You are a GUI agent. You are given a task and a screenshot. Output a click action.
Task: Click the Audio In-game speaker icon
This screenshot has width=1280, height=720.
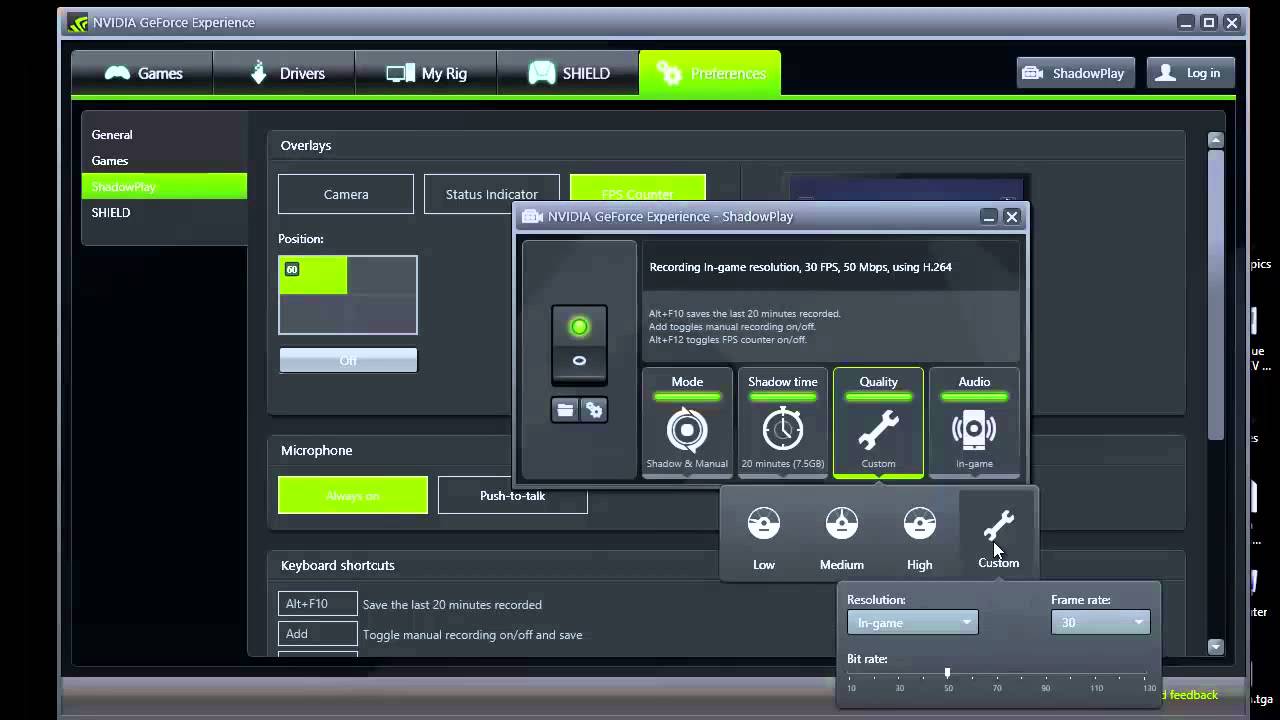tap(974, 430)
